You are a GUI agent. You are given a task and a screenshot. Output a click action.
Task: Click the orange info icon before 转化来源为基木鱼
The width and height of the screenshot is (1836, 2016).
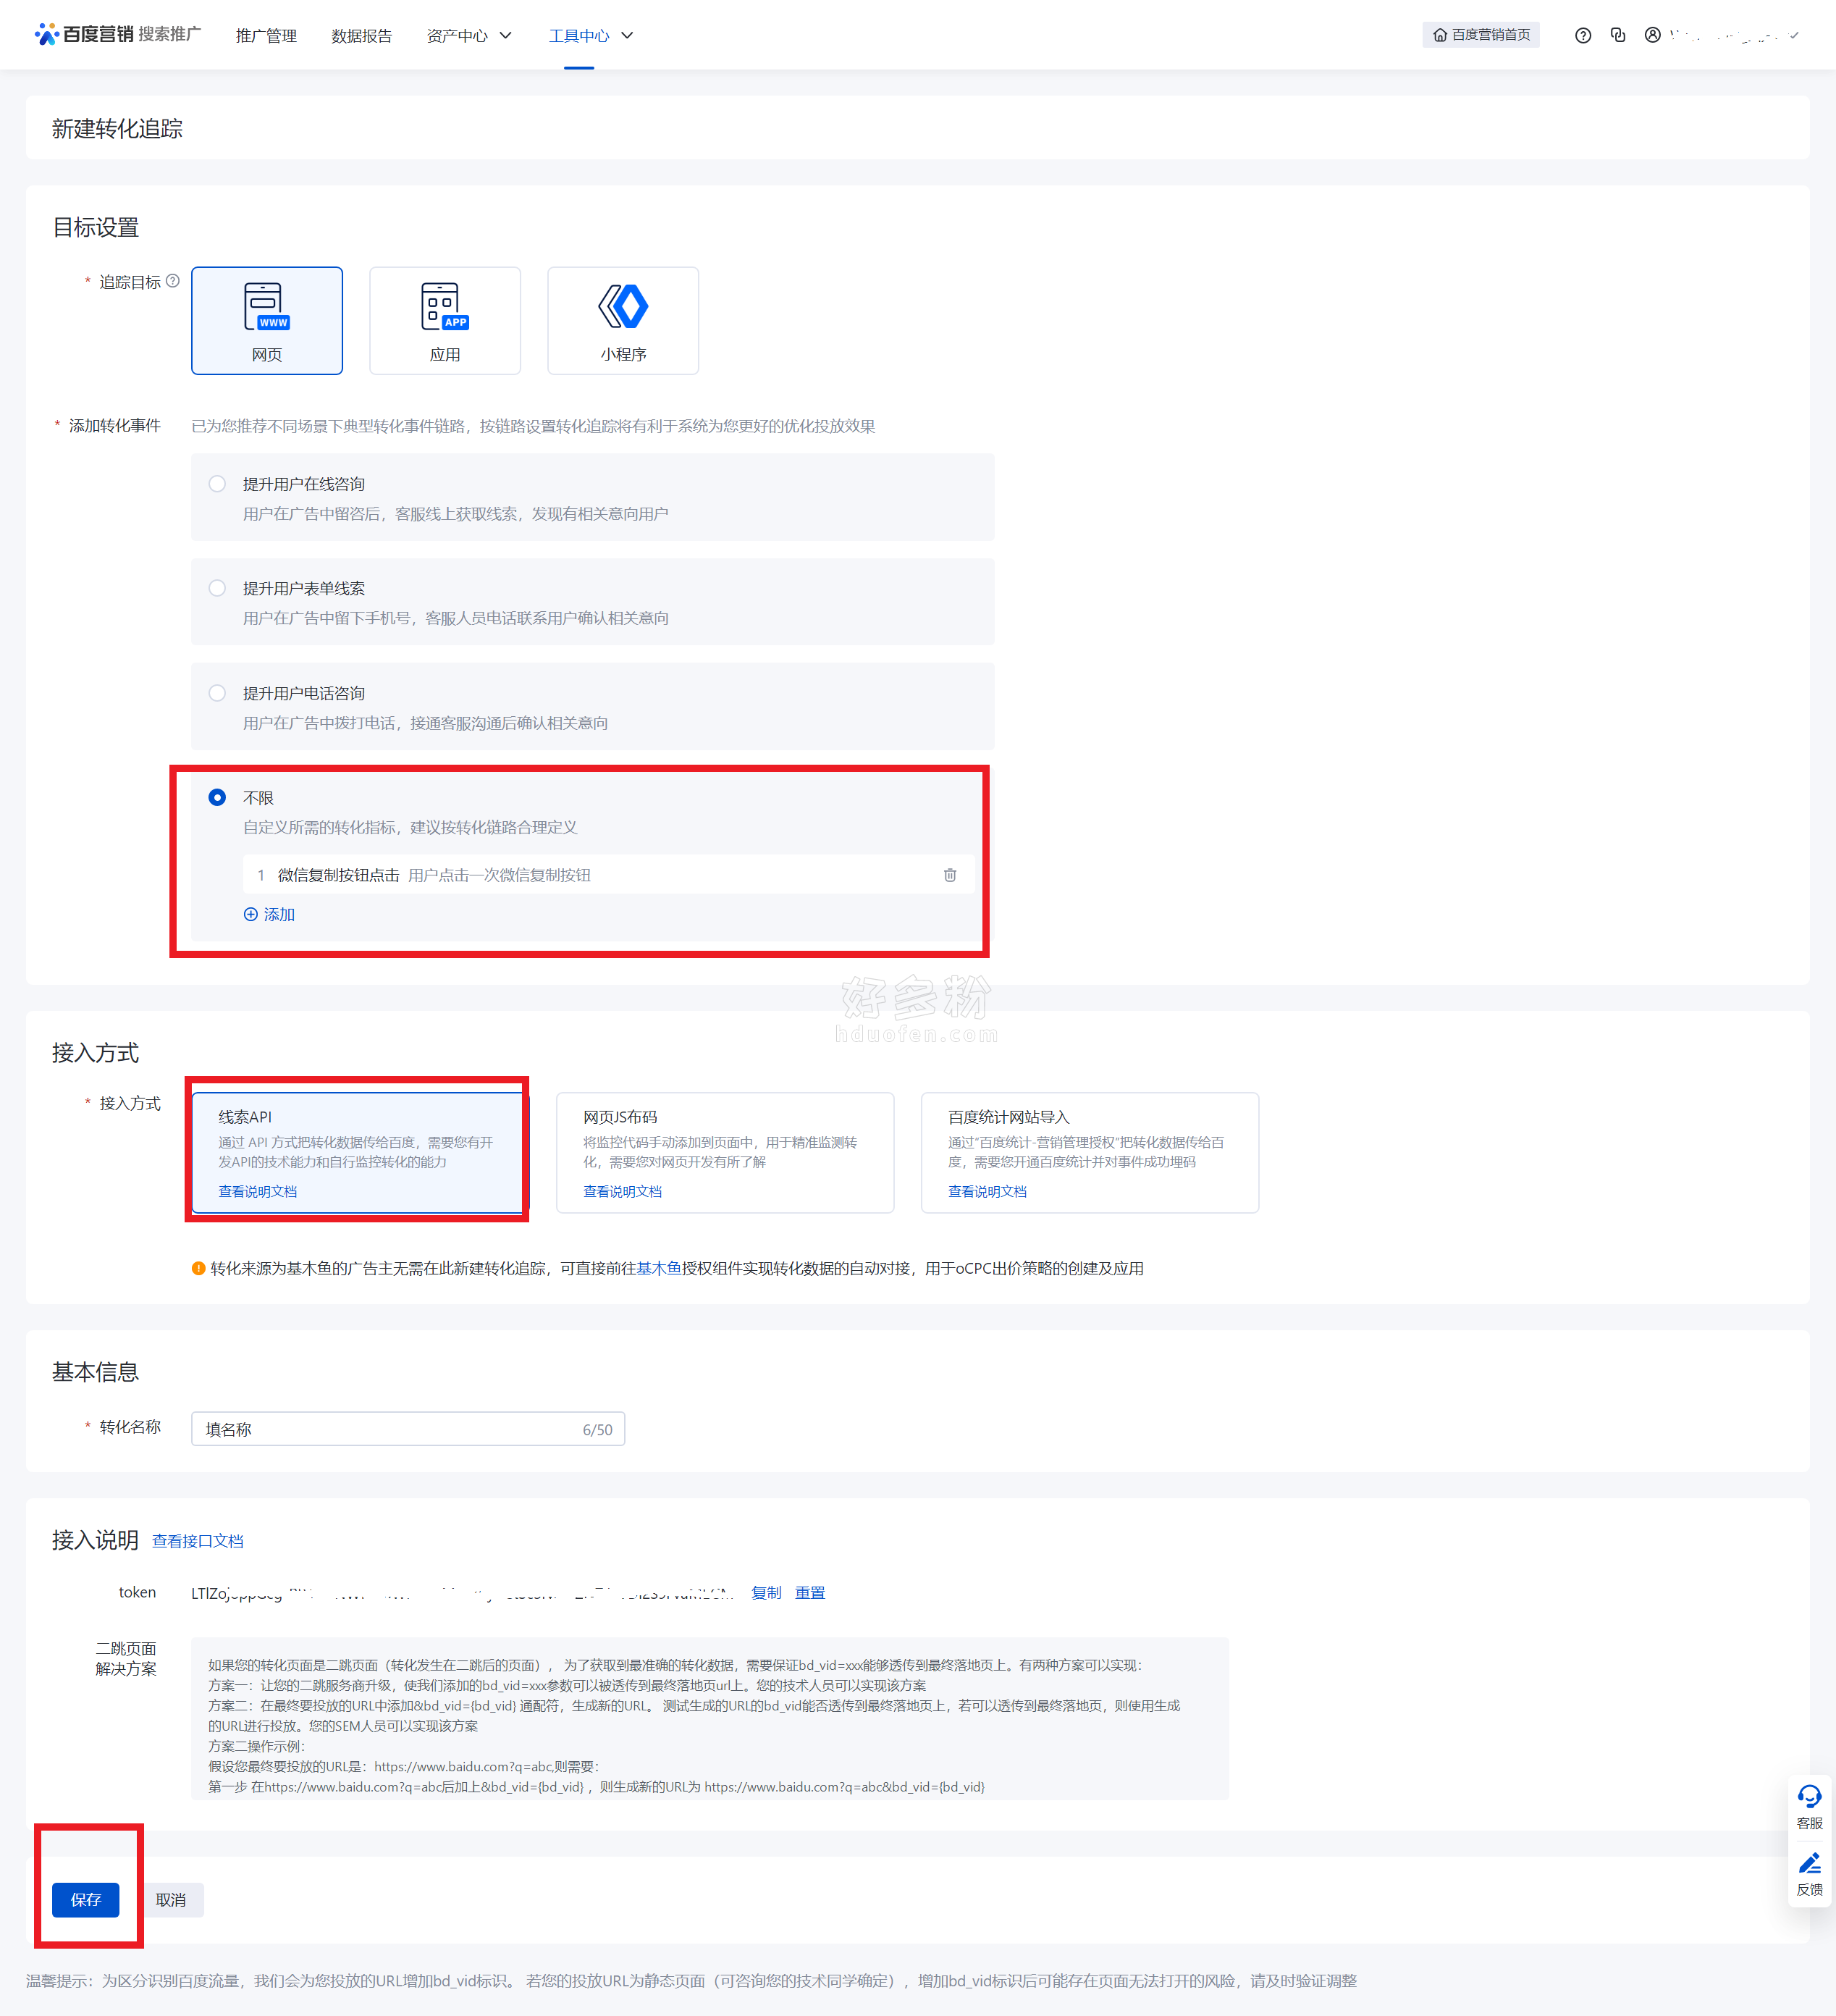tap(198, 1268)
